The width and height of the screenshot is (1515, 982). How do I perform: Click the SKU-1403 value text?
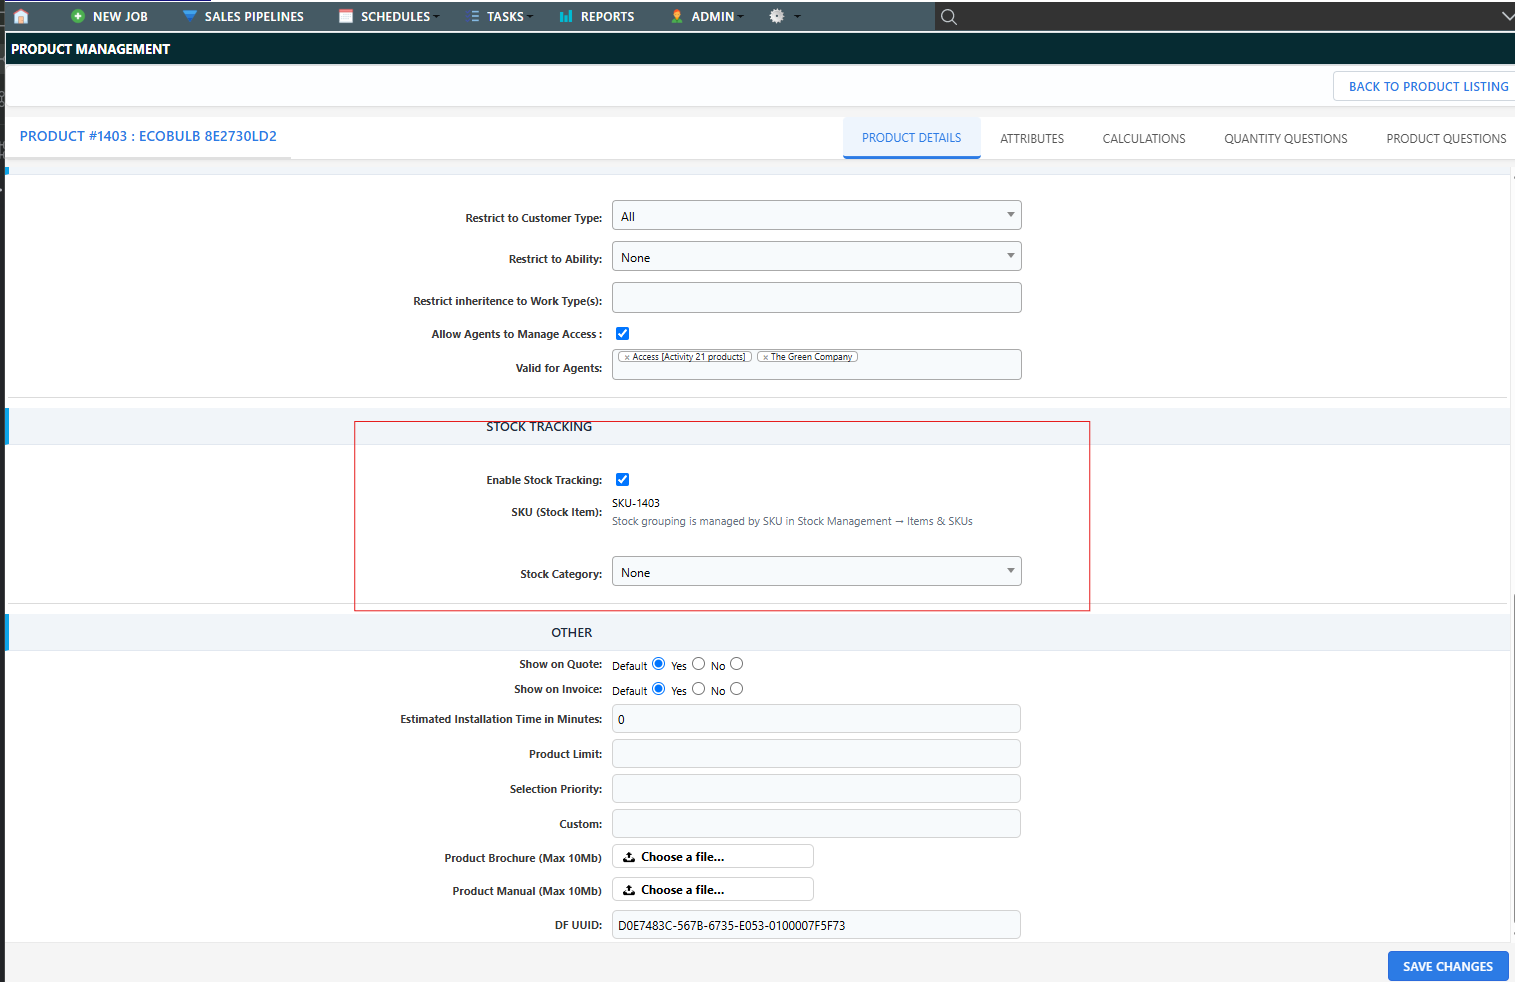point(636,503)
